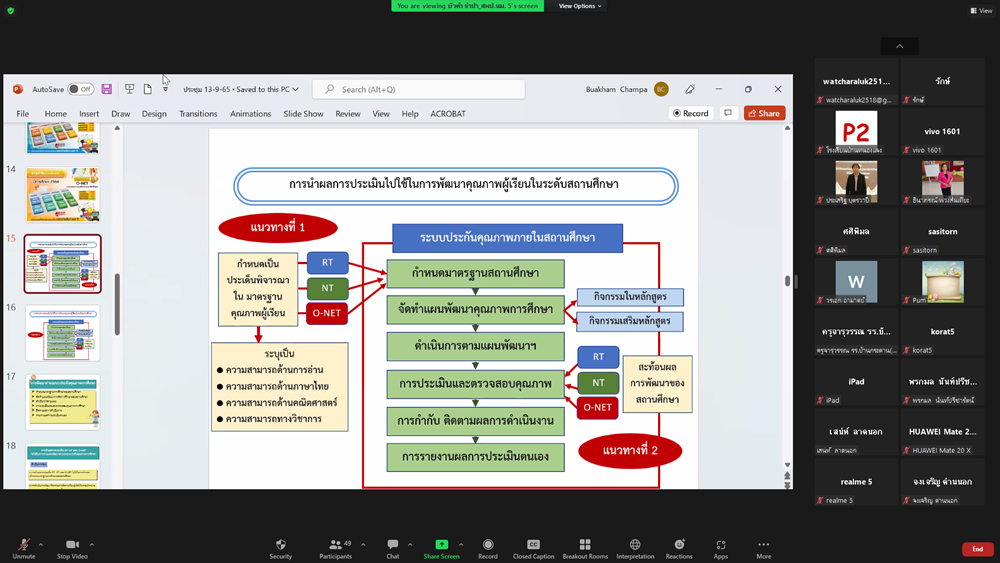Image resolution: width=1000 pixels, height=563 pixels.
Task: Expand share screen options arrow
Action: pos(461,545)
